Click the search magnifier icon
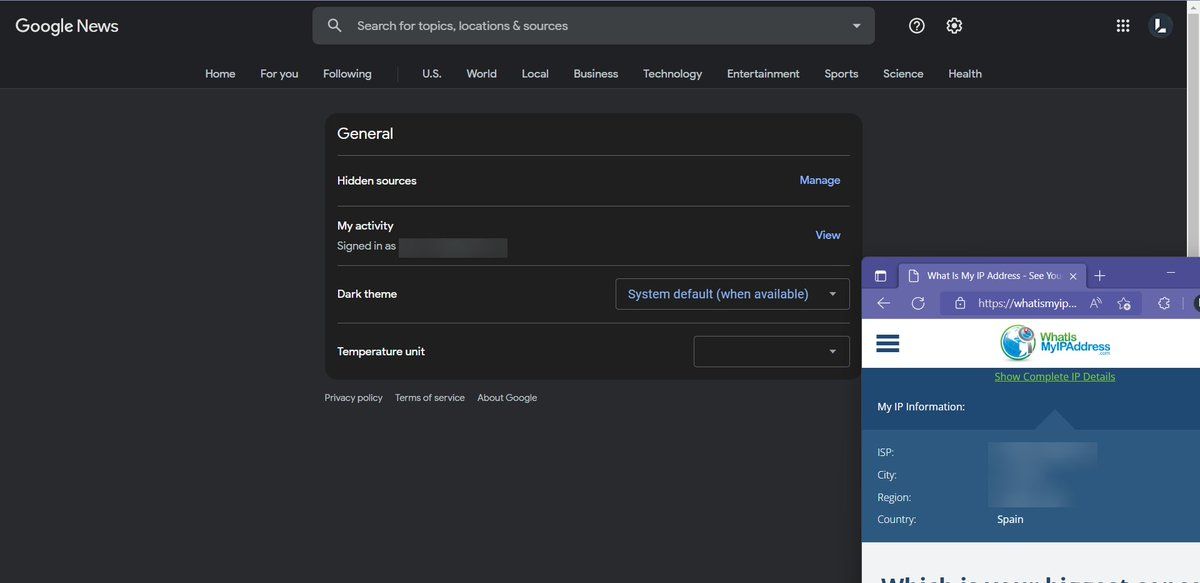This screenshot has height=583, width=1200. click(335, 26)
